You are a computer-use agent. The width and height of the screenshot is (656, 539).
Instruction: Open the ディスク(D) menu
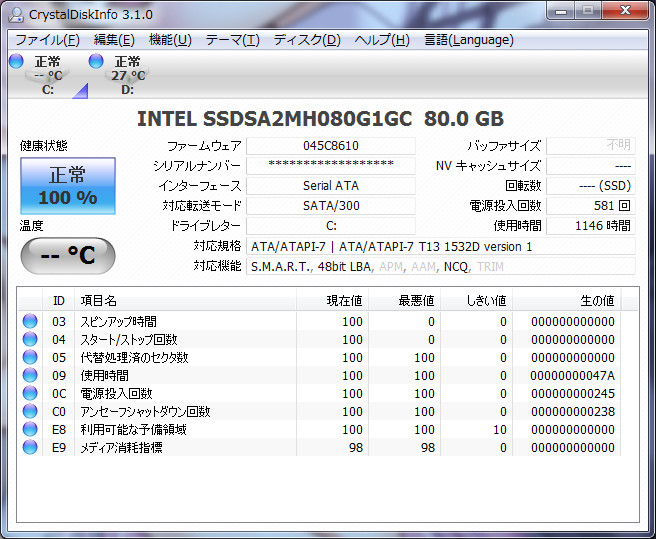click(307, 40)
